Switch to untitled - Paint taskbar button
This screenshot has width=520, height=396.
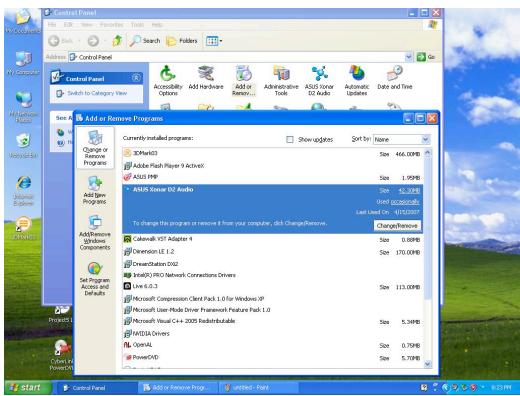click(x=258, y=388)
